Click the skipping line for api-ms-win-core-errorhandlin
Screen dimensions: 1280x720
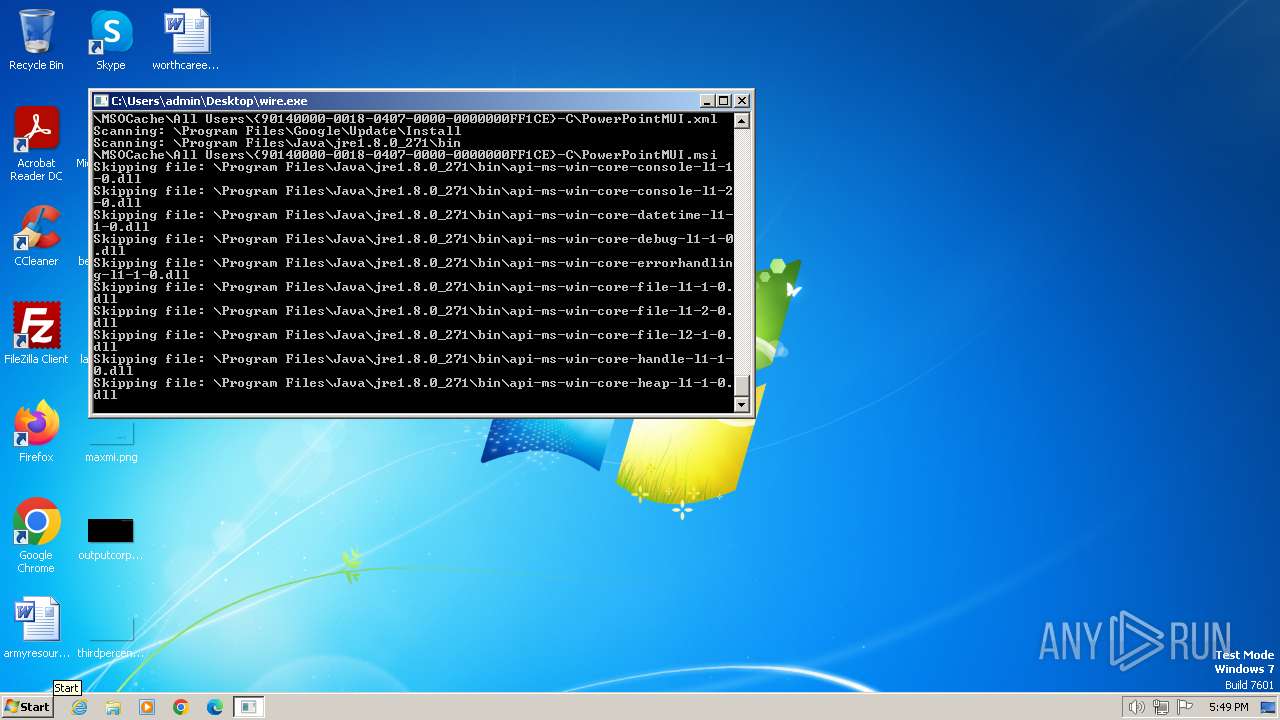pos(413,269)
